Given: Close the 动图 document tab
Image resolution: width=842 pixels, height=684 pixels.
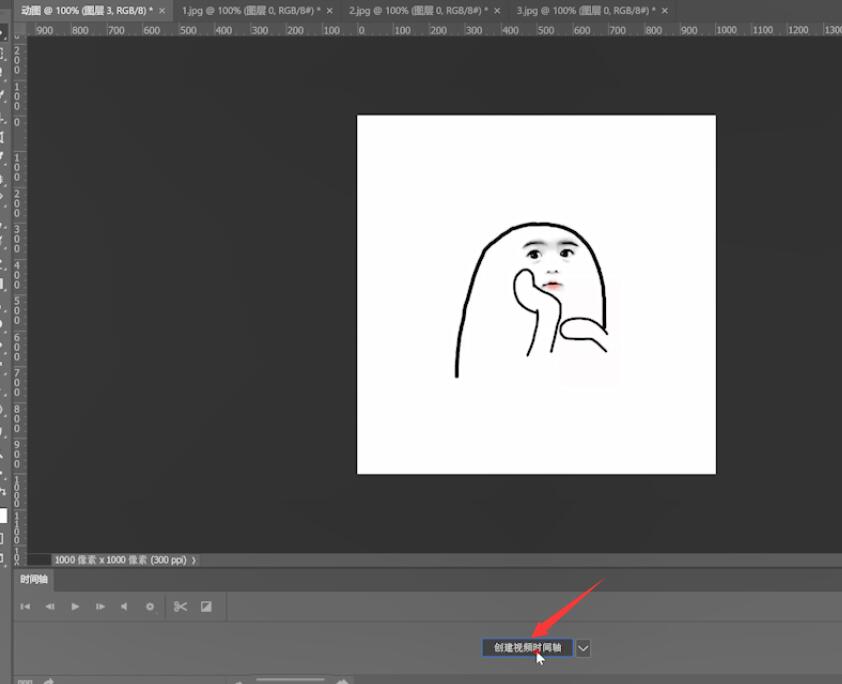Looking at the screenshot, I should (162, 11).
